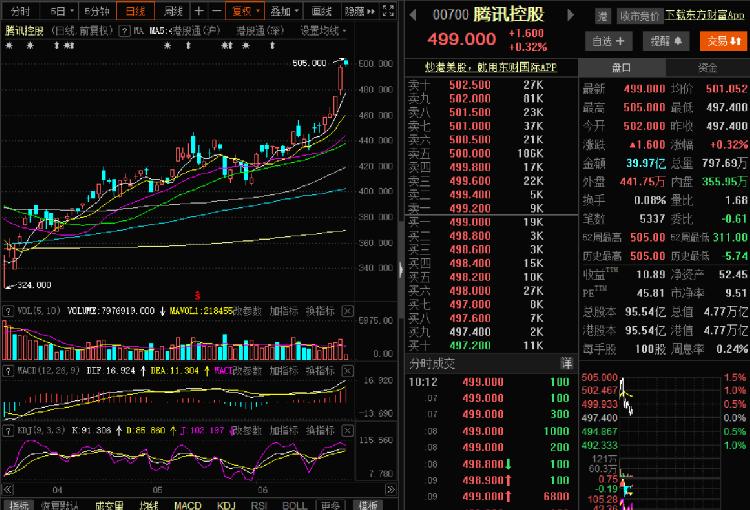Click the 10:12 trade of 499.000
The width and height of the screenshot is (750, 510).
click(x=491, y=382)
